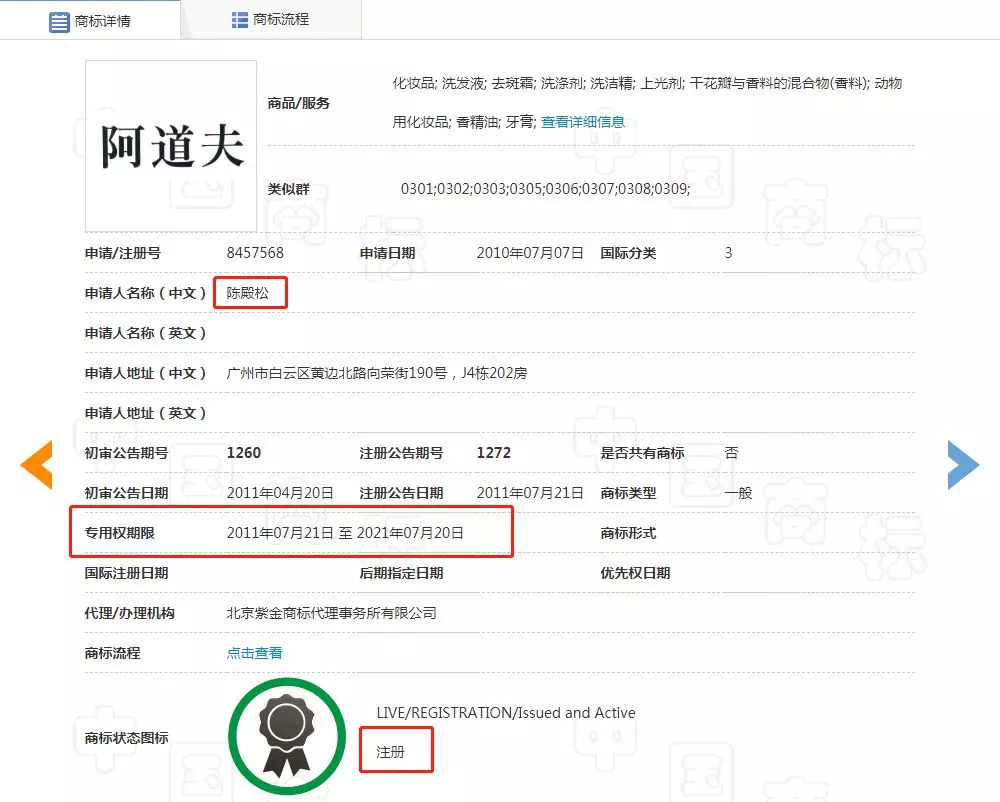Select exclusive right period 2011年07月21日 至 2021年07月20日
The image size is (1000, 802).
345,533
